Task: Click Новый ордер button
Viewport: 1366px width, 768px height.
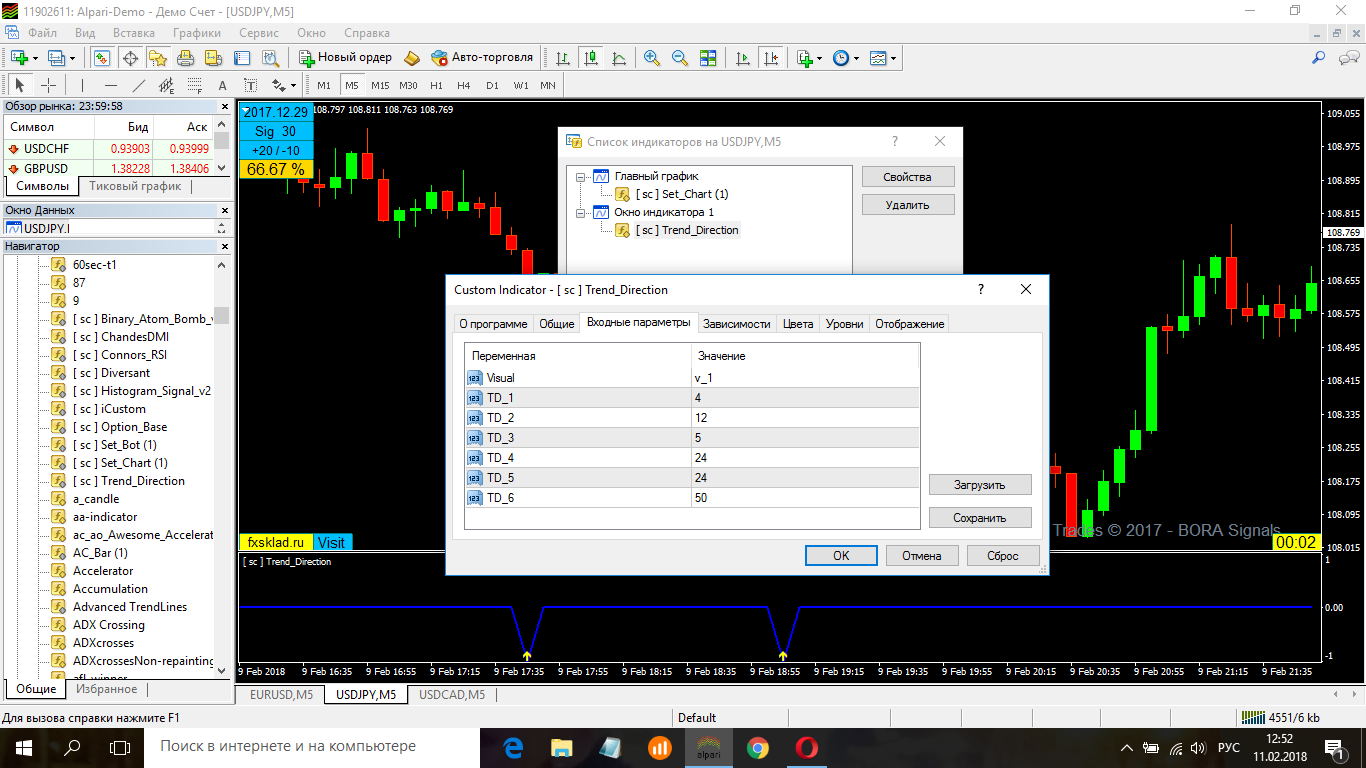Action: 346,58
